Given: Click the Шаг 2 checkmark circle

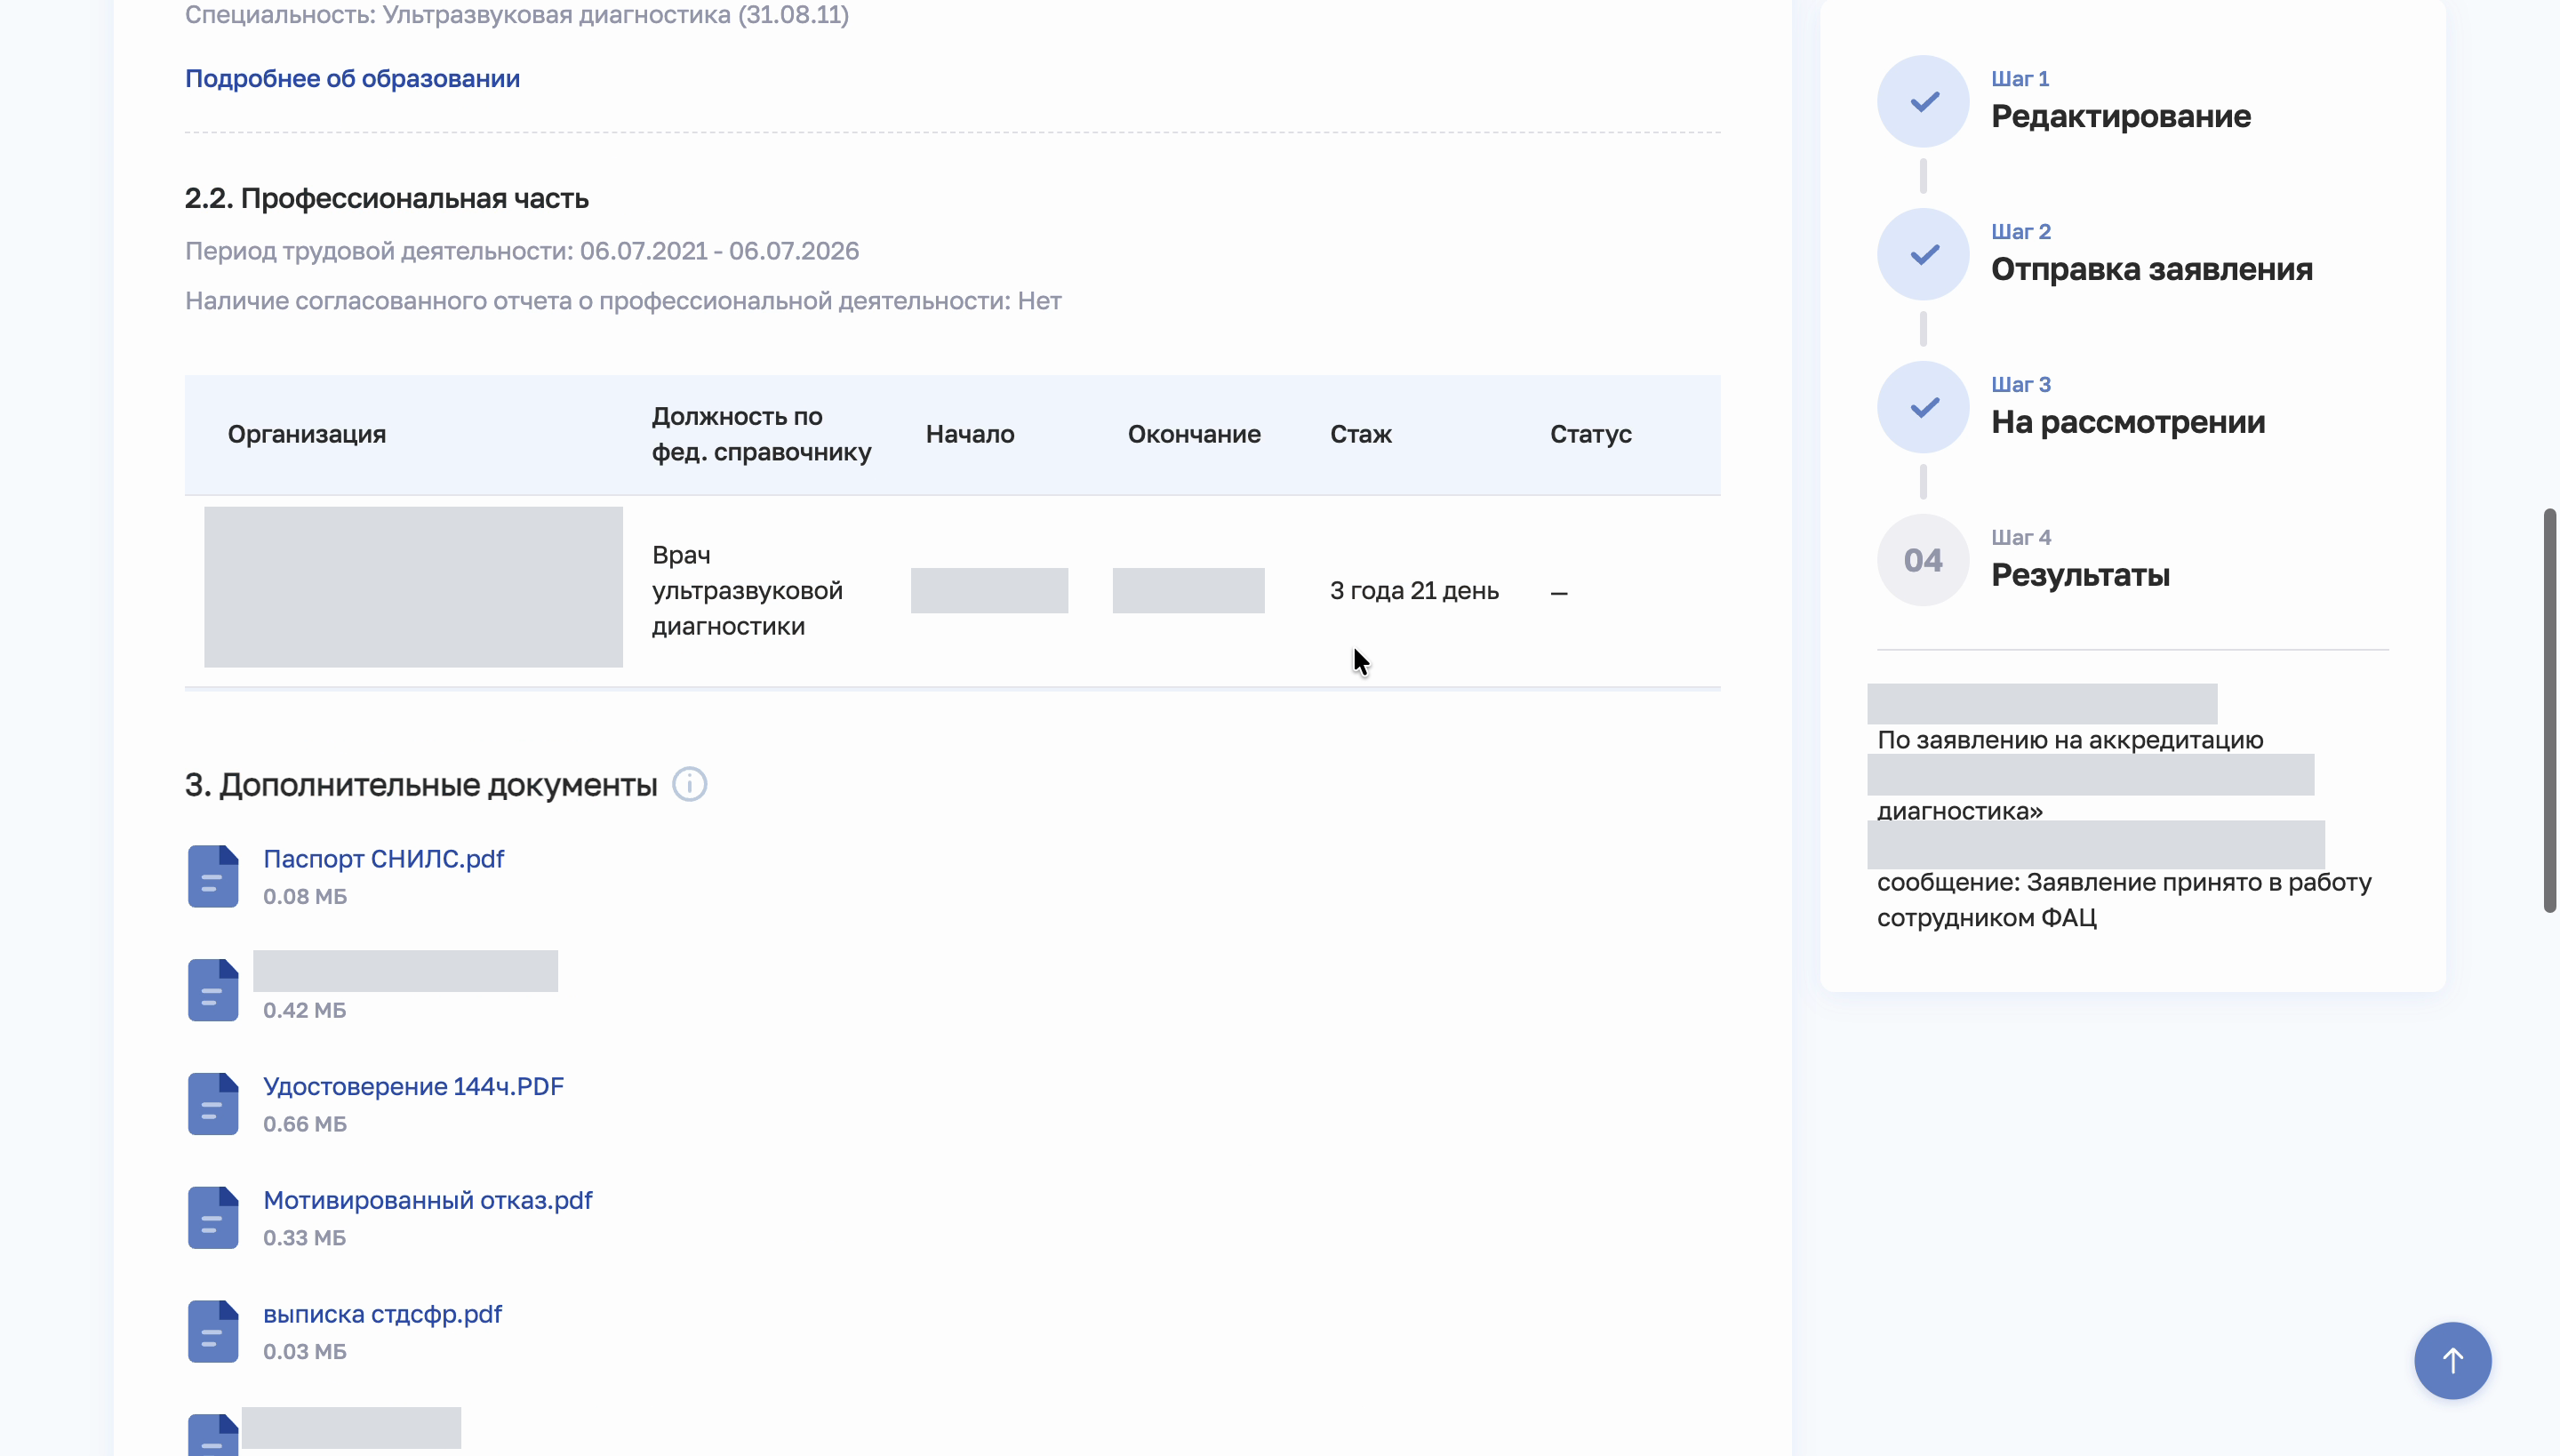Looking at the screenshot, I should 1923,254.
